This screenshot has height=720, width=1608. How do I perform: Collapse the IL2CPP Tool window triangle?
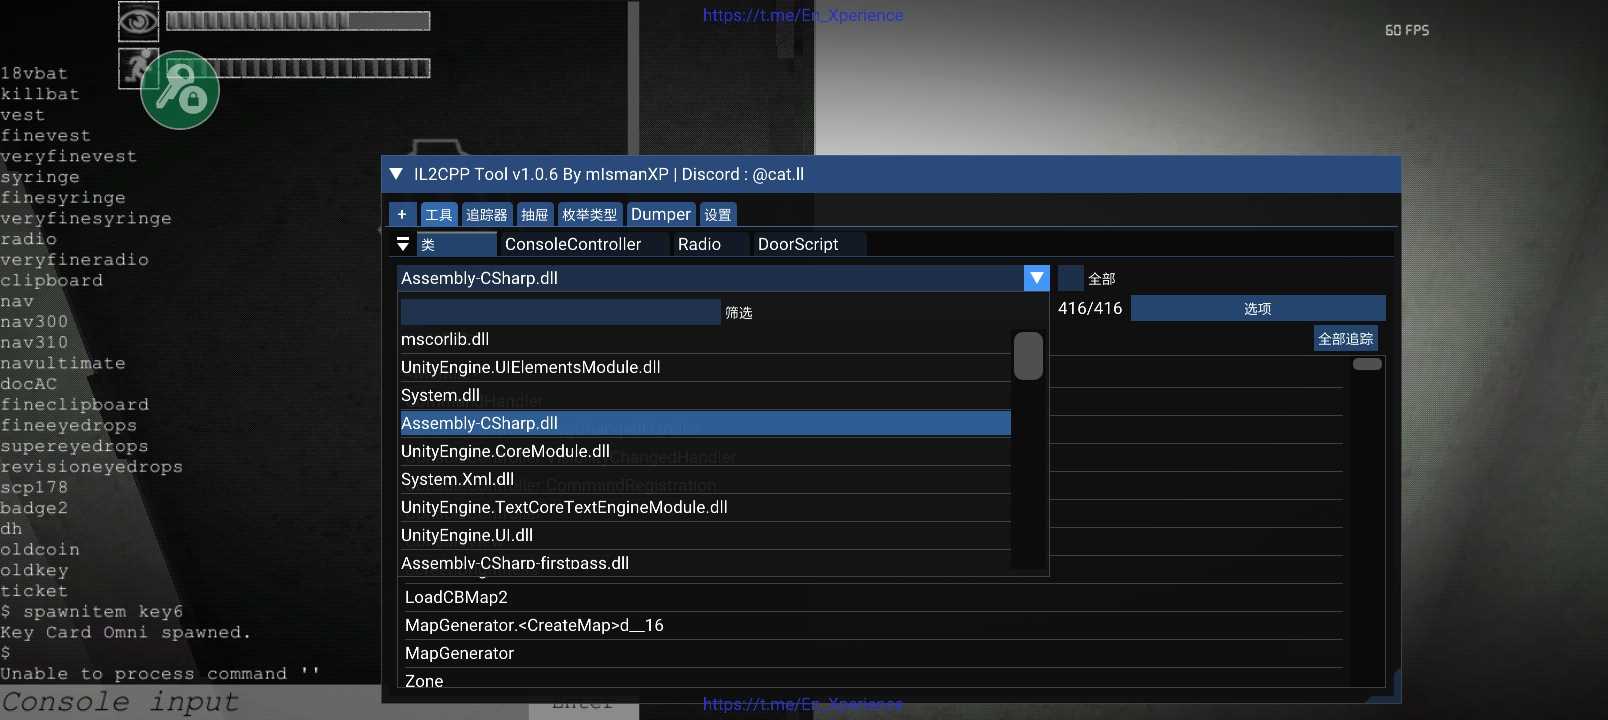(x=396, y=174)
